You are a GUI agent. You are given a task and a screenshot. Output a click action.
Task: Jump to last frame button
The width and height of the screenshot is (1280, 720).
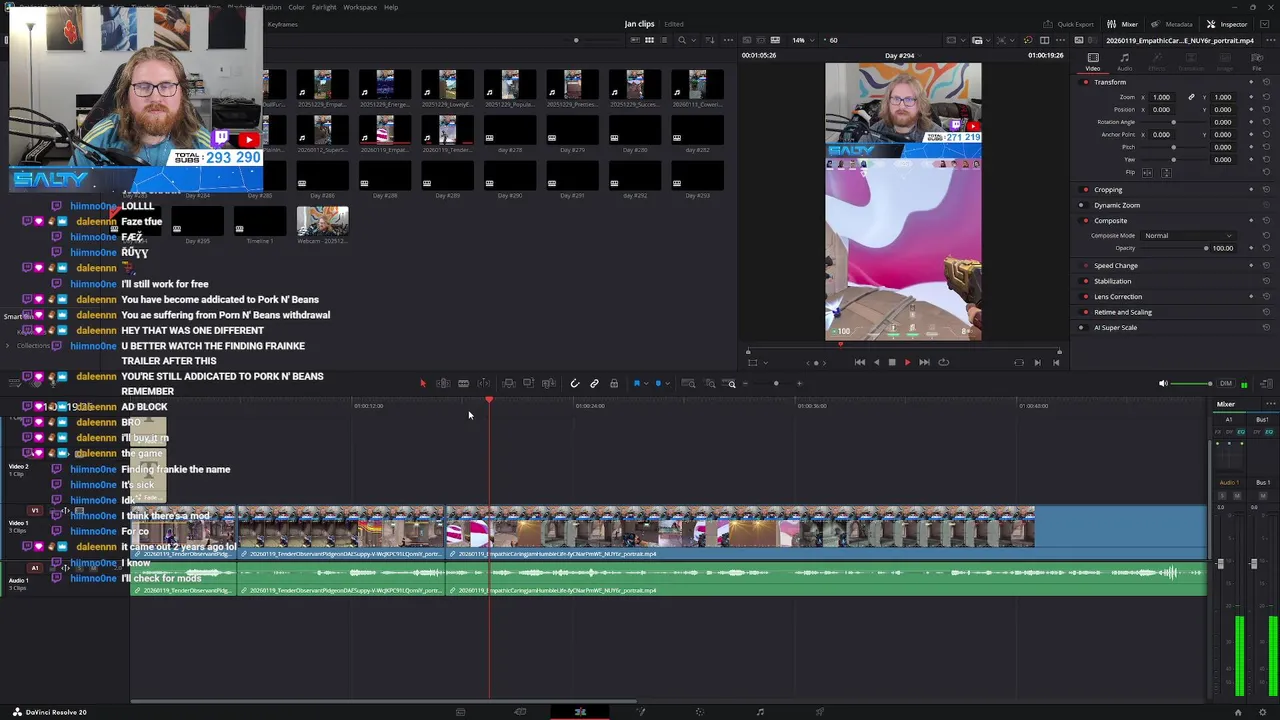coord(925,363)
